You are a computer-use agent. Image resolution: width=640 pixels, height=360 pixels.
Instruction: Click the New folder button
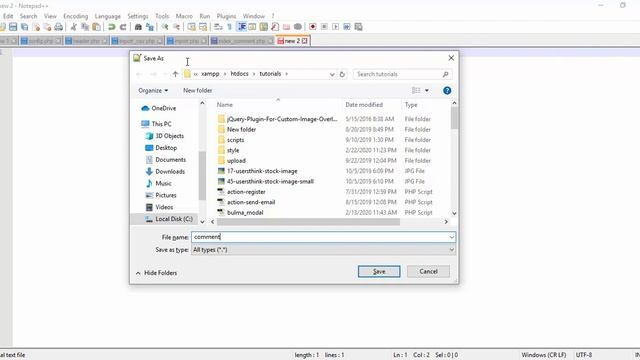tap(198, 91)
